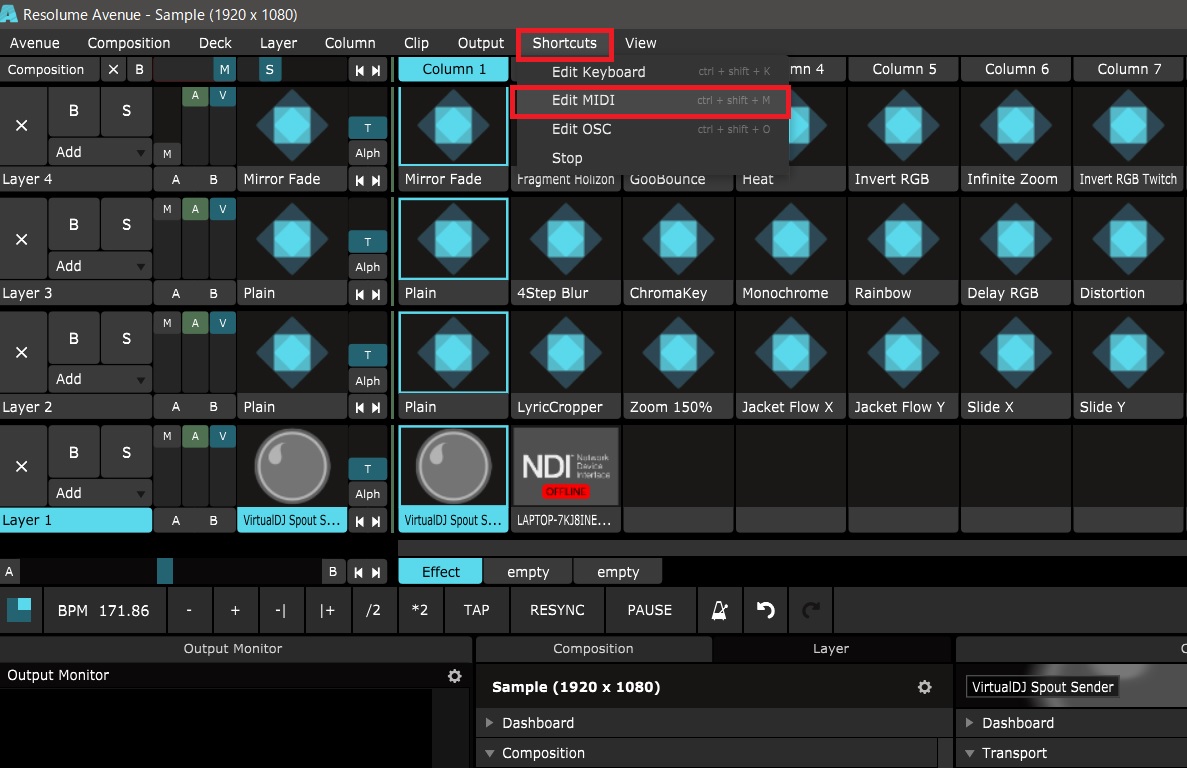The image size is (1187, 768).
Task: Click Layer 4 next clip arrow
Action: 376,180
